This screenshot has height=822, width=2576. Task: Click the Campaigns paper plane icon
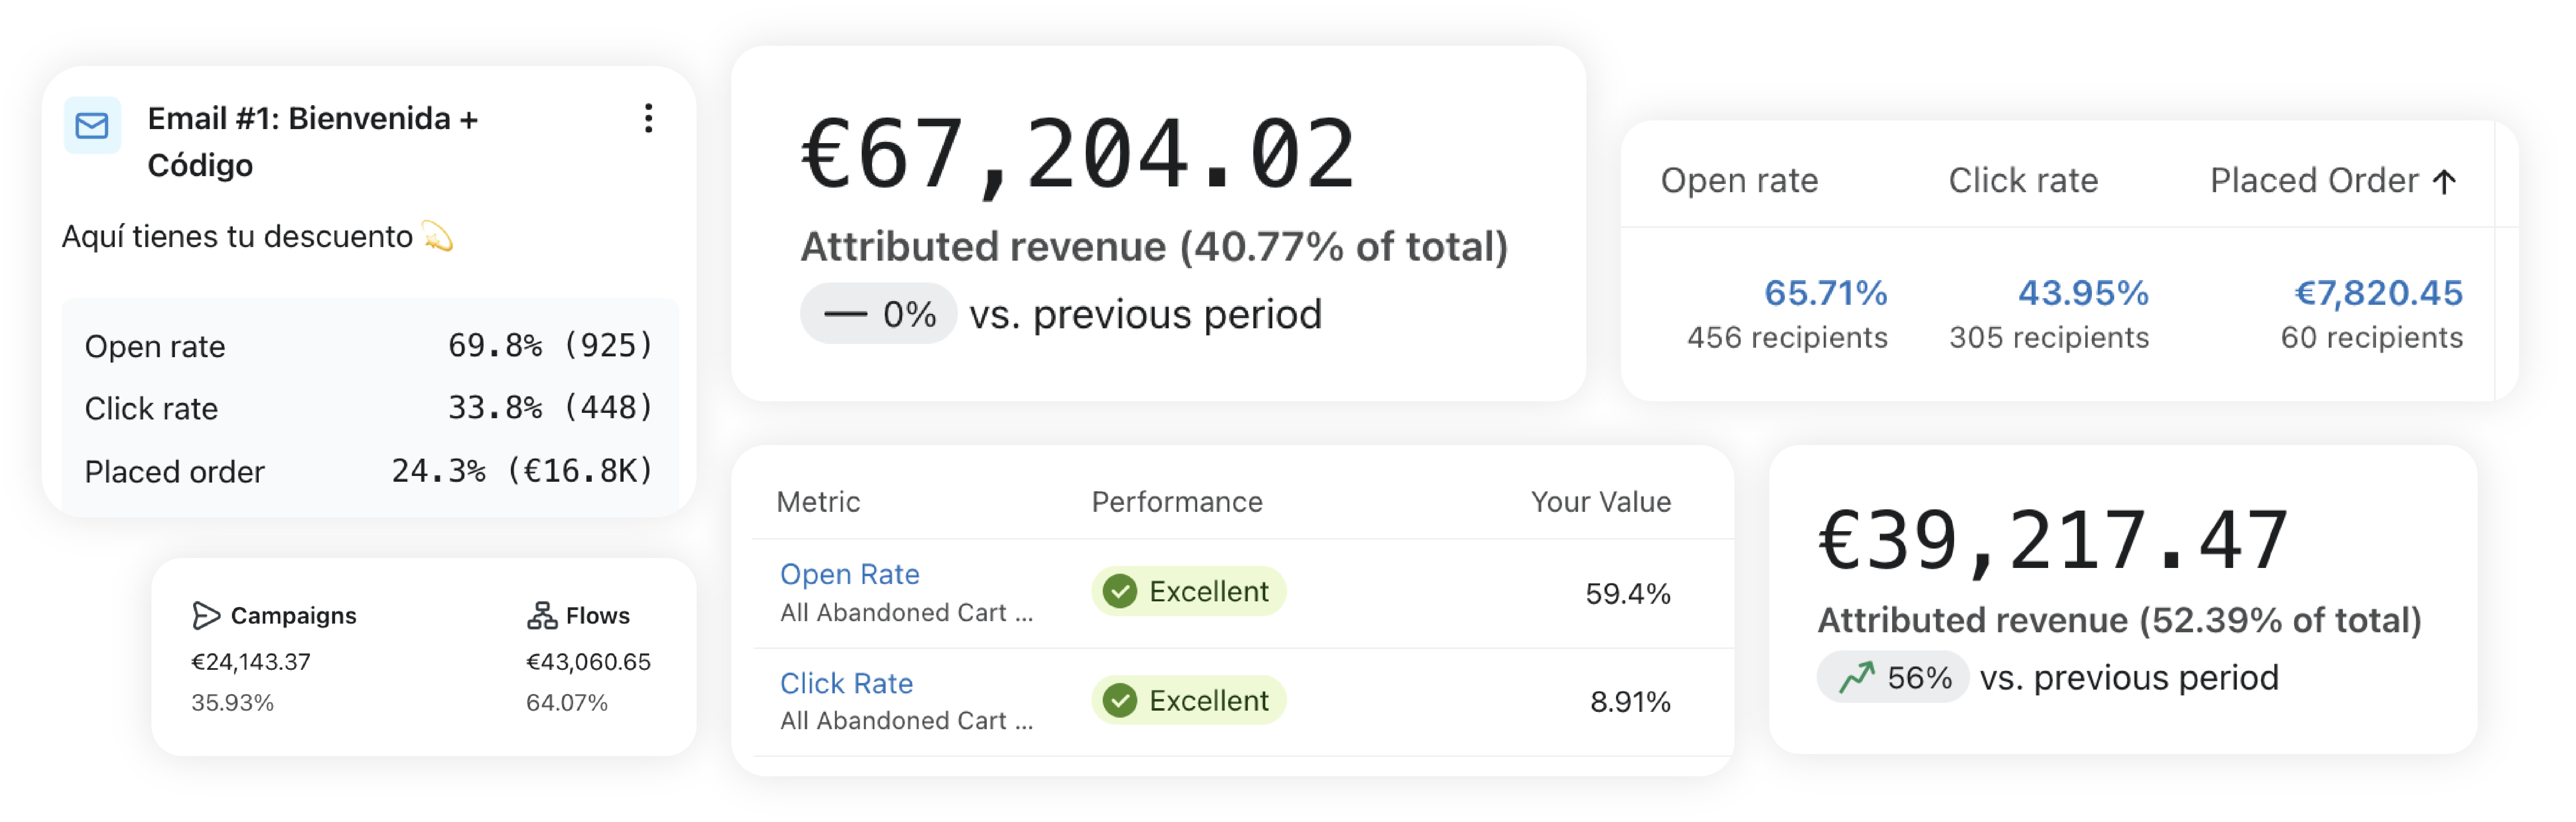click(205, 615)
